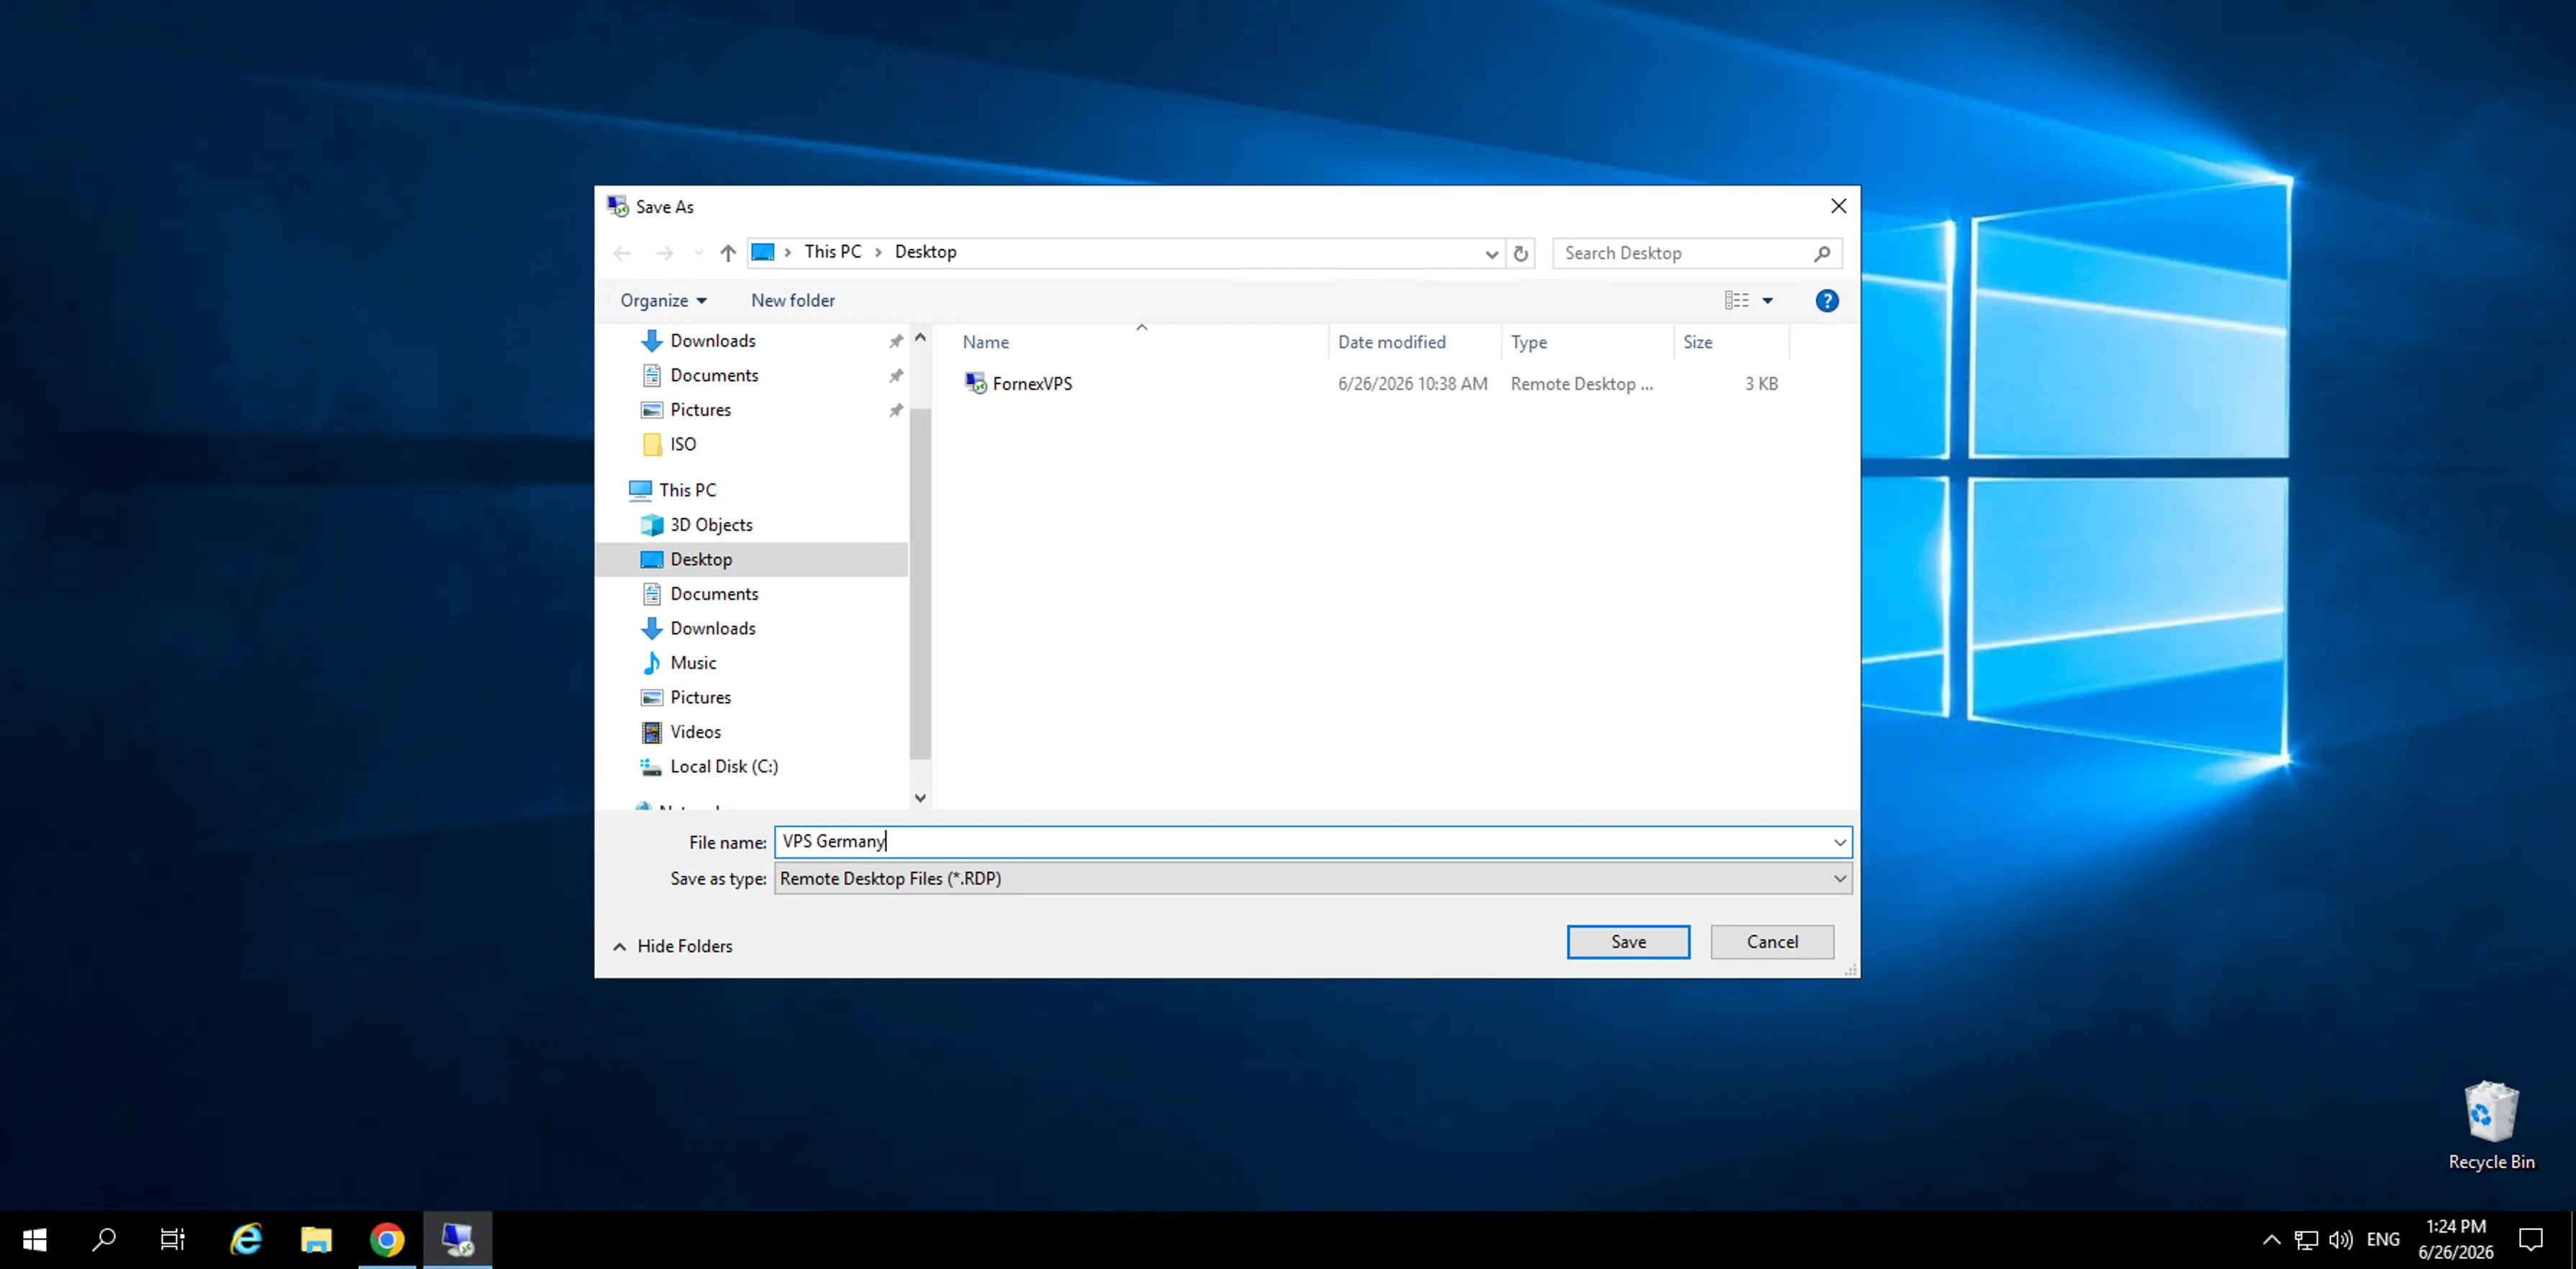Switch to Remote Desktop Connection on taskbar
The width and height of the screenshot is (2576, 1269).
click(457, 1240)
